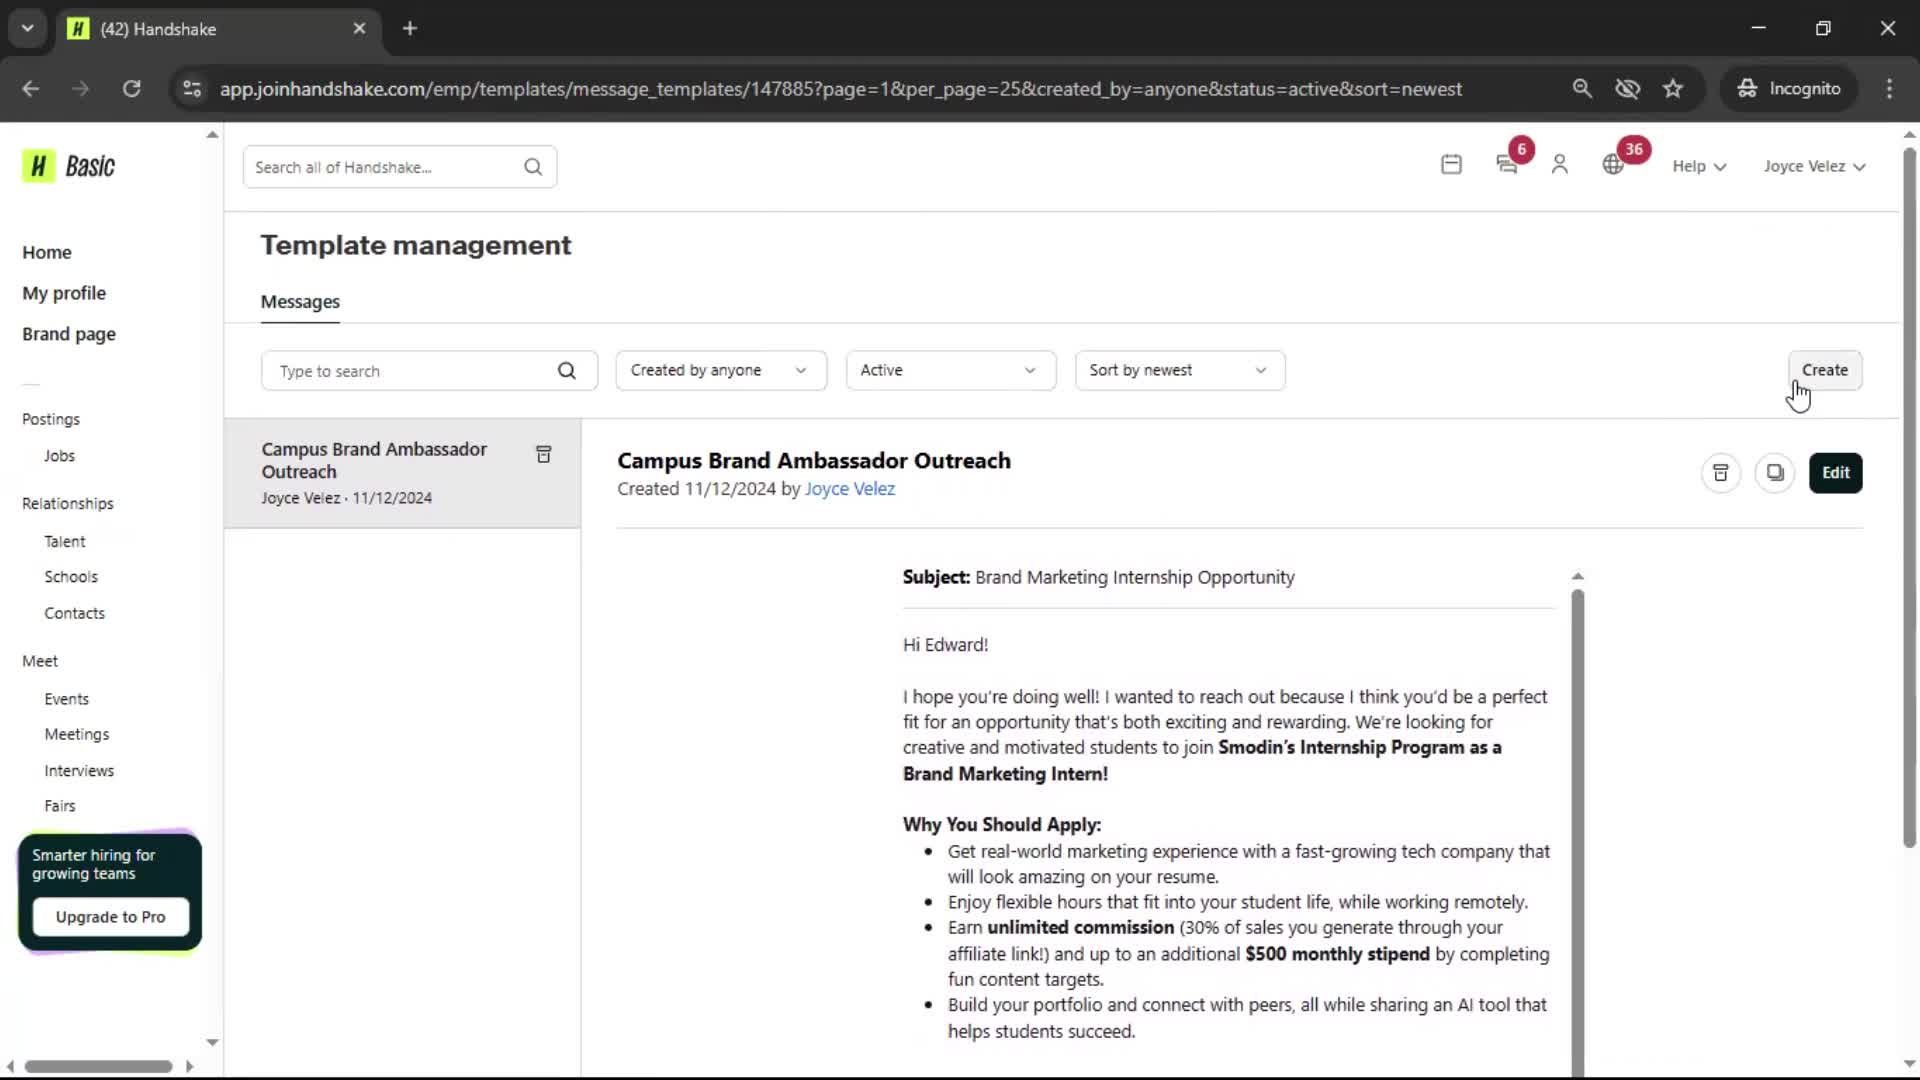Screen dimensions: 1920x1080
Task: Open Chrome three-dot menu
Action: [x=1889, y=89]
